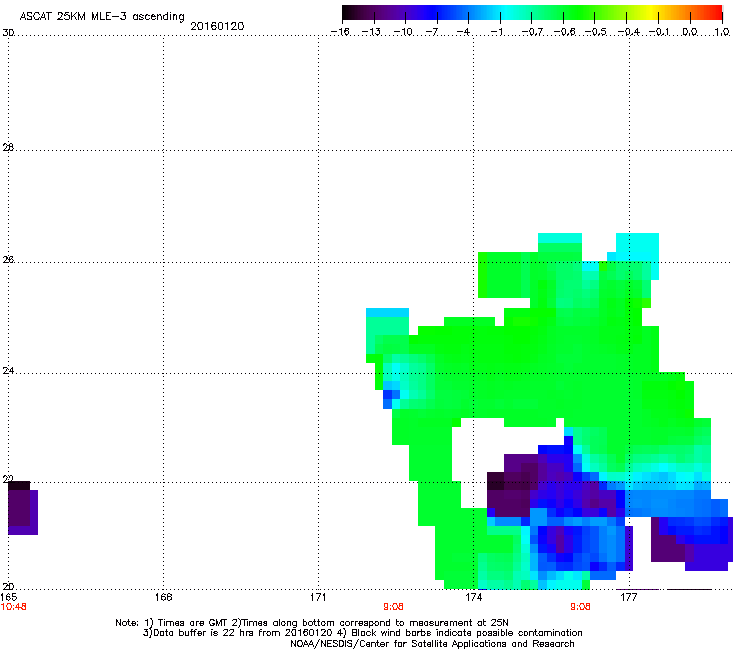Select the date label 20160120 under the title
Image resolution: width=740 pixels, height=650 pixels.
[x=217, y=26]
